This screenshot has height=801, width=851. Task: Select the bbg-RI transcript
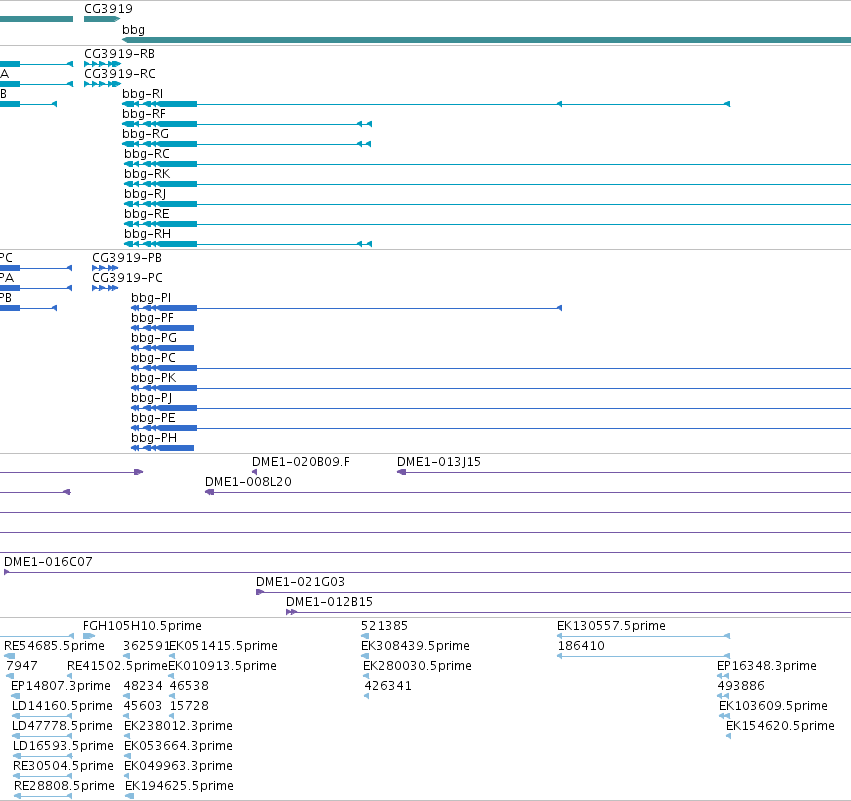(x=426, y=104)
